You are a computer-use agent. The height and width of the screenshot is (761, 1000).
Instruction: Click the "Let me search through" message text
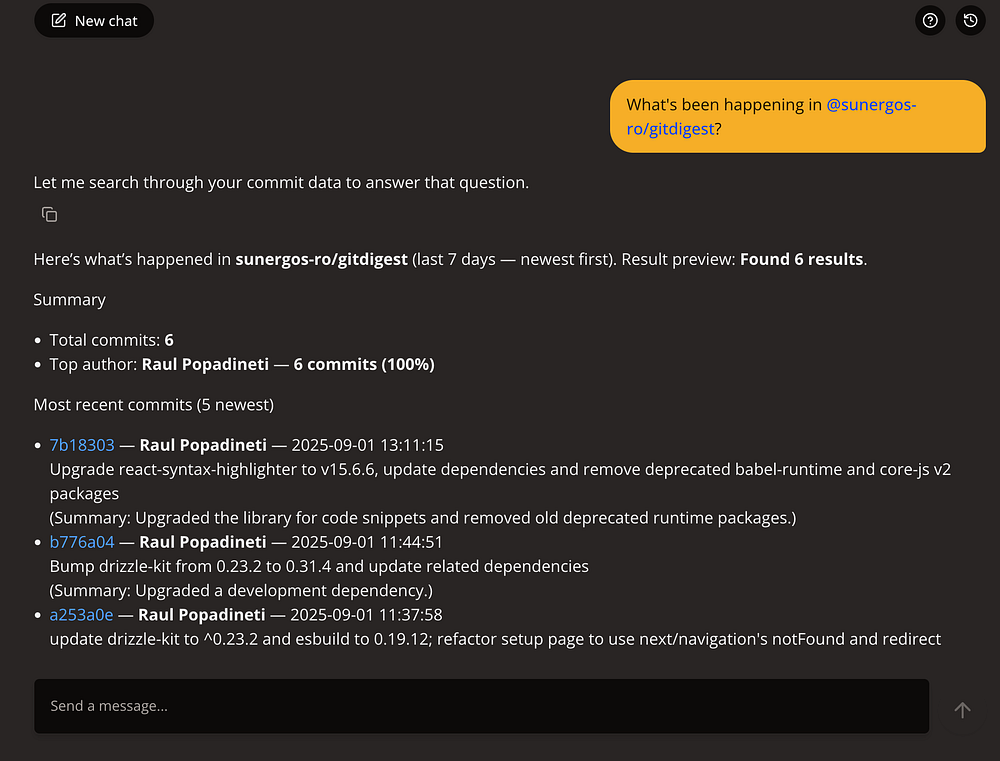point(281,182)
